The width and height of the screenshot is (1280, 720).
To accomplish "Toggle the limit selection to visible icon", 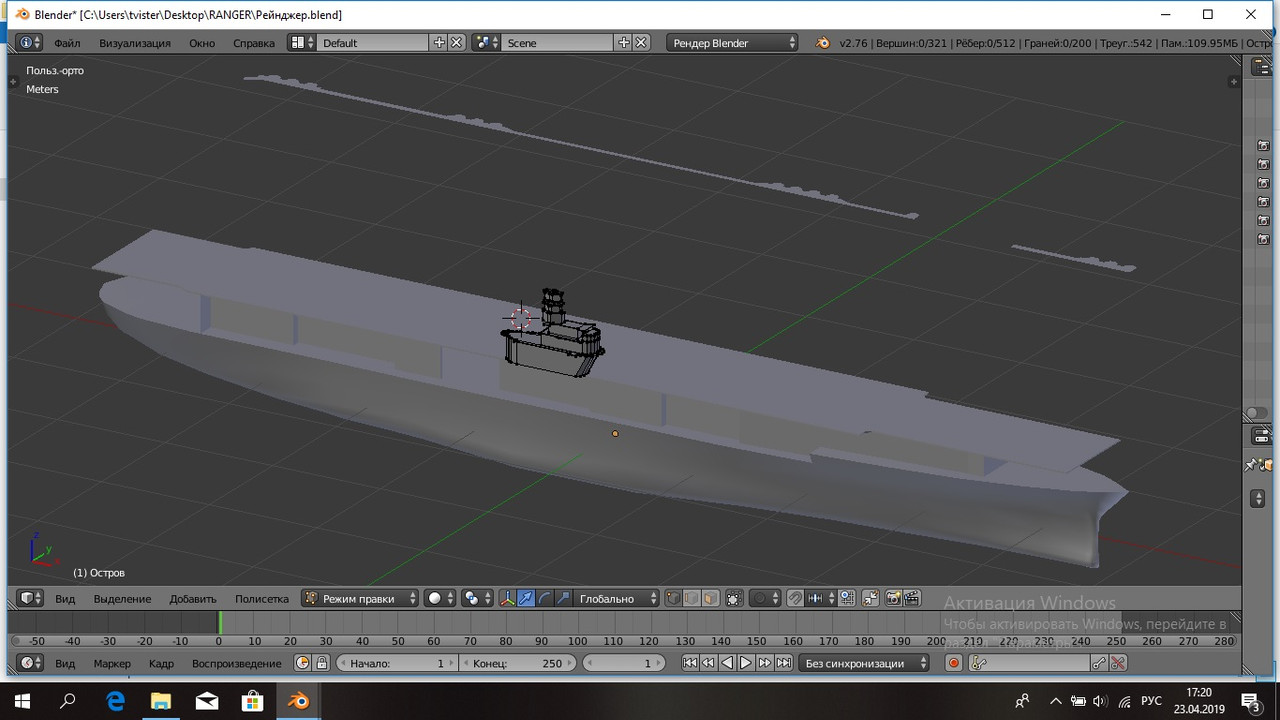I will [734, 599].
